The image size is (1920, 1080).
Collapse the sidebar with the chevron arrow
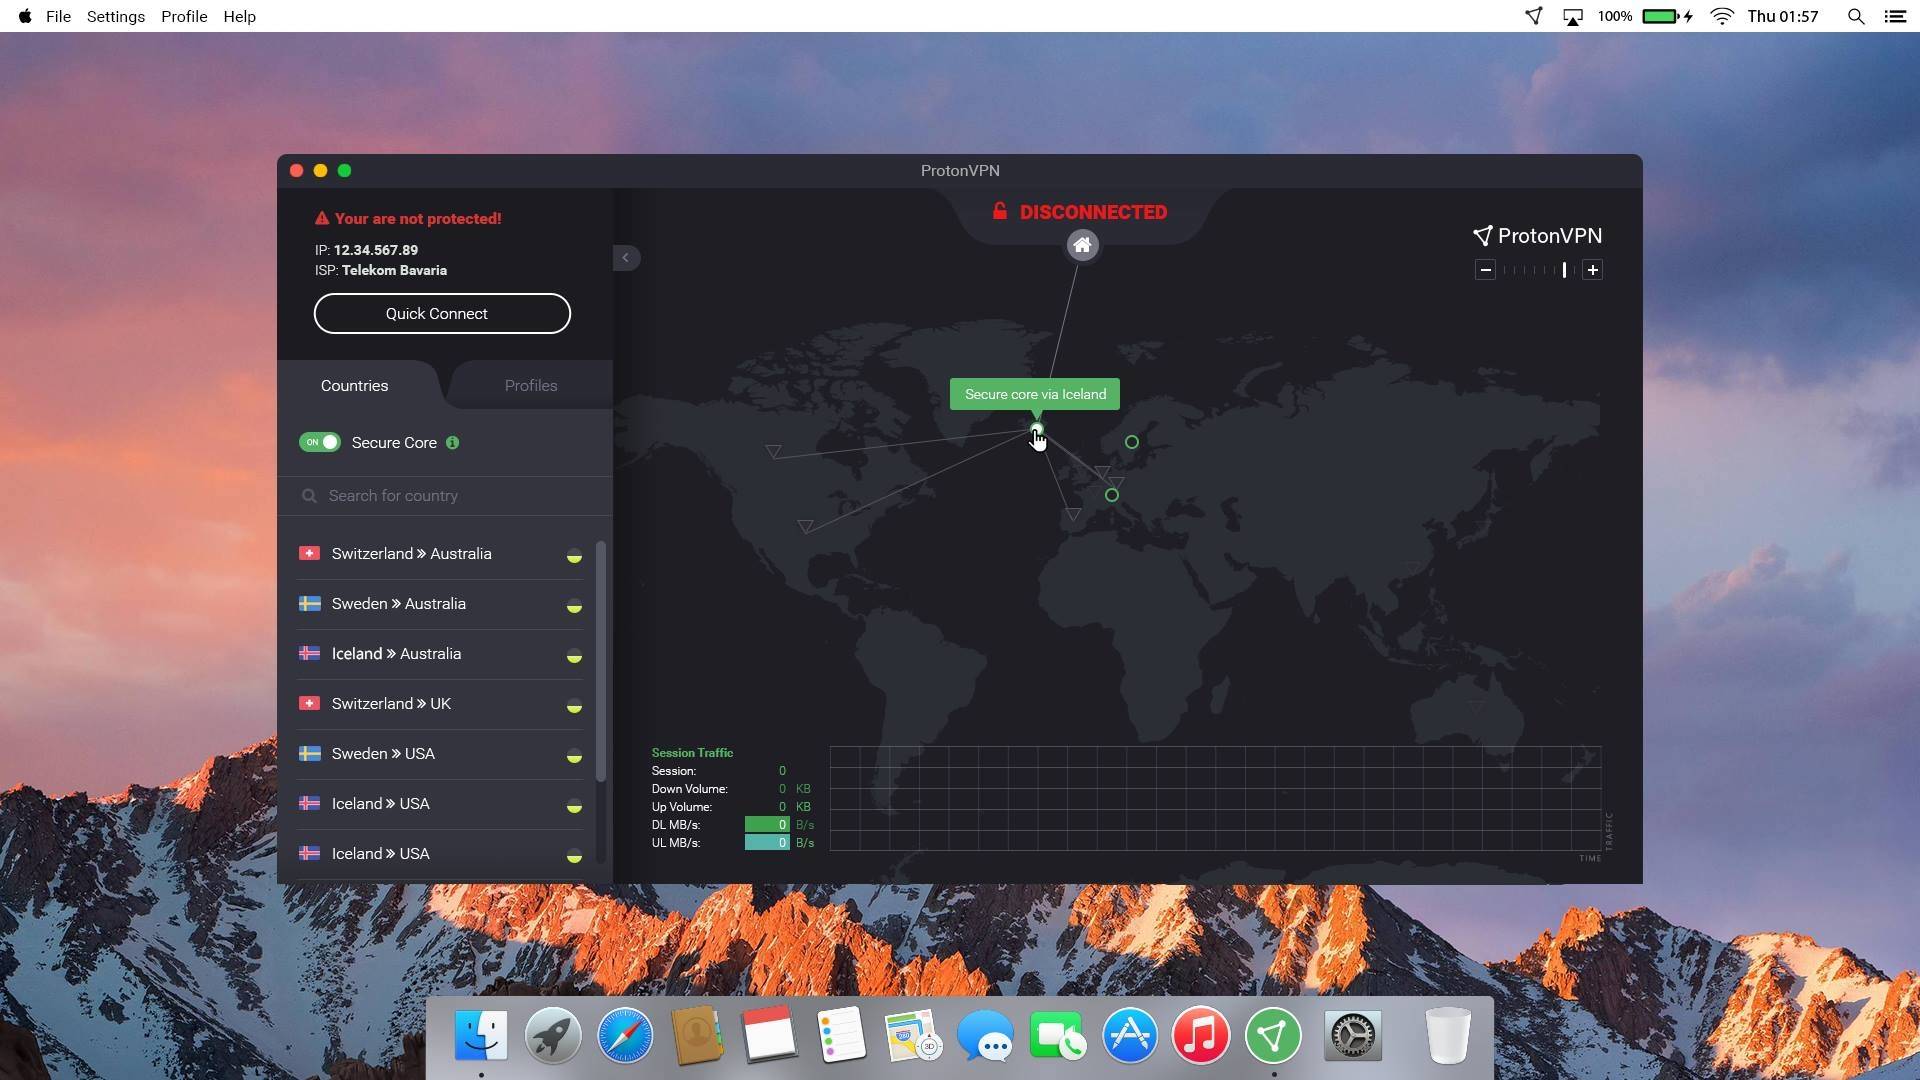(x=627, y=258)
